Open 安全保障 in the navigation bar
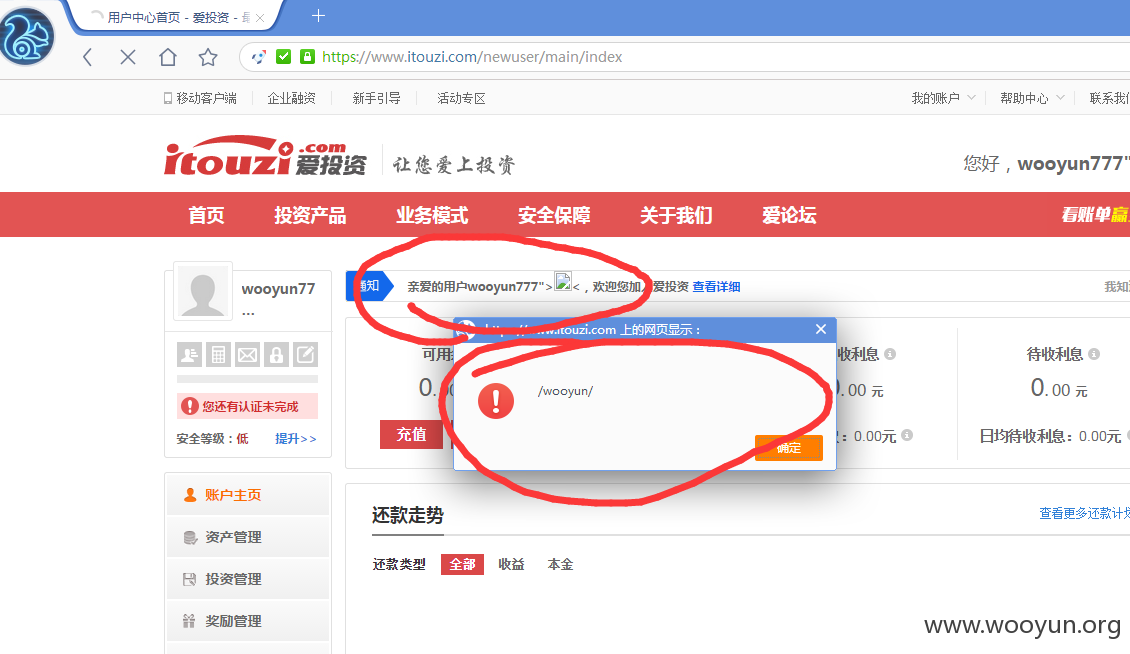Image resolution: width=1130 pixels, height=654 pixels. click(554, 215)
